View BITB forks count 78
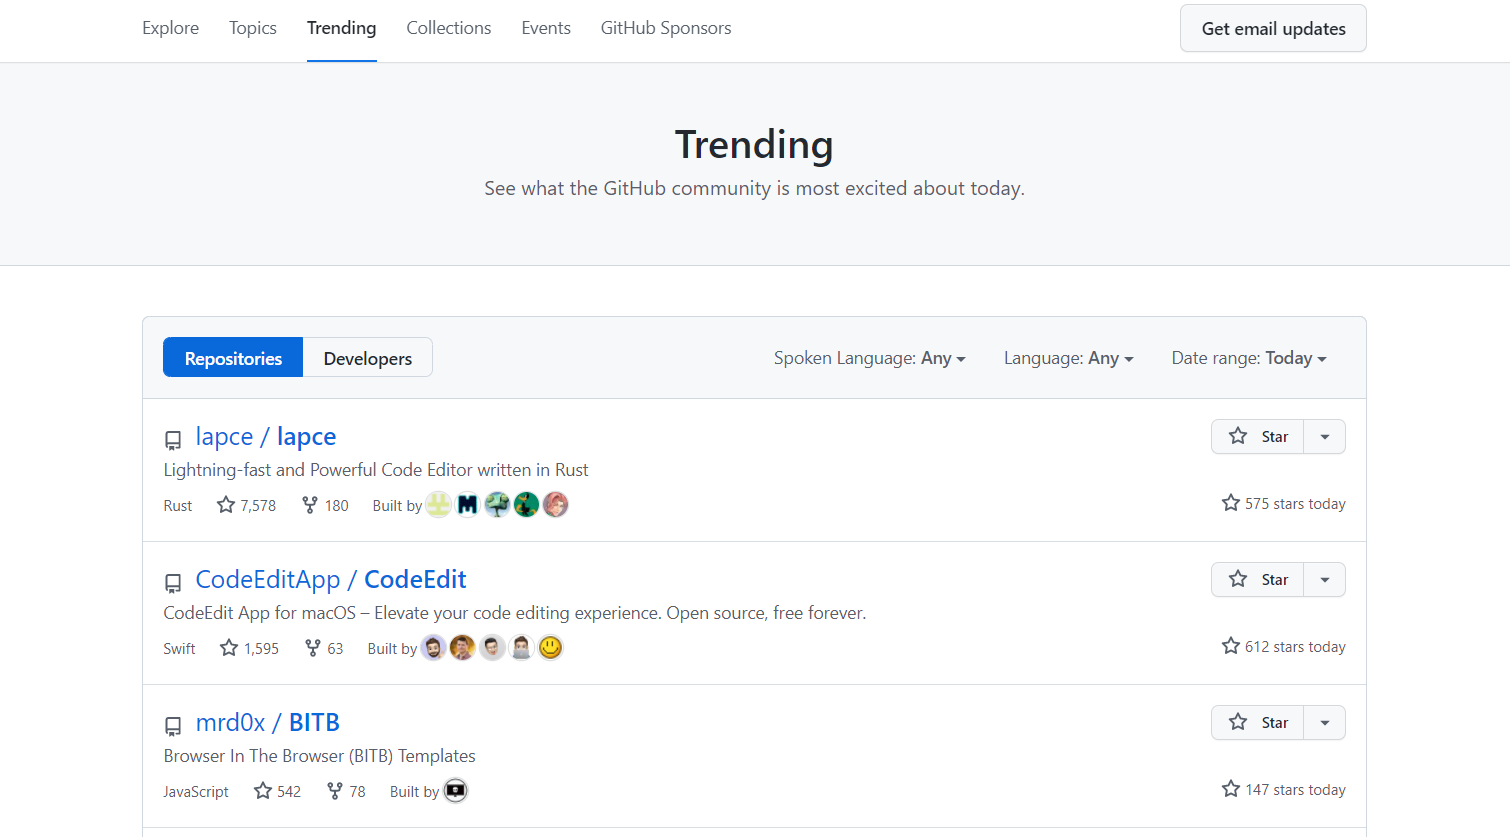This screenshot has width=1510, height=837. click(x=346, y=791)
